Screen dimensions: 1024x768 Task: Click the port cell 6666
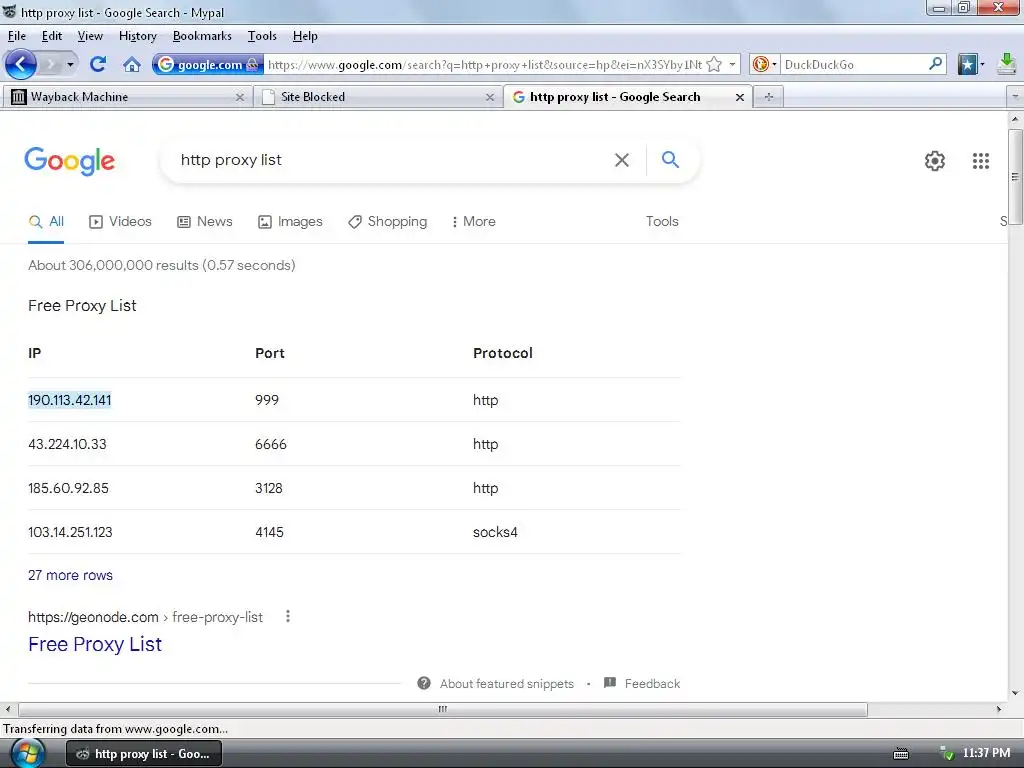click(x=271, y=444)
